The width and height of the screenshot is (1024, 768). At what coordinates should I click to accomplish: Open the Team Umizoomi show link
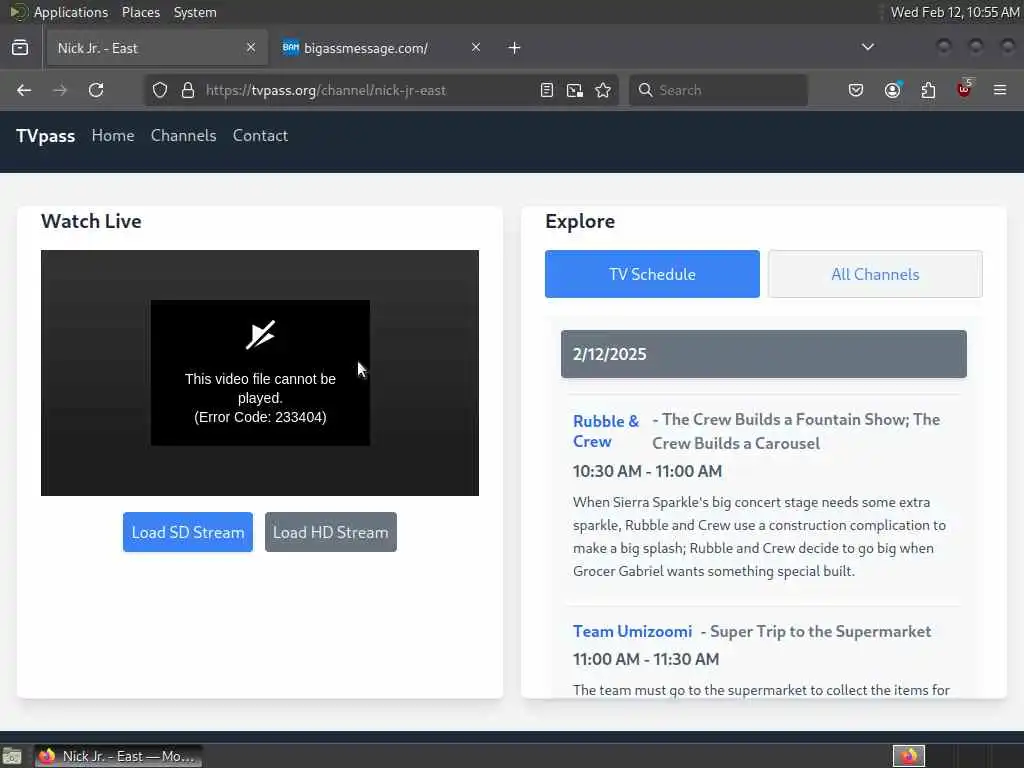pyautogui.click(x=632, y=632)
